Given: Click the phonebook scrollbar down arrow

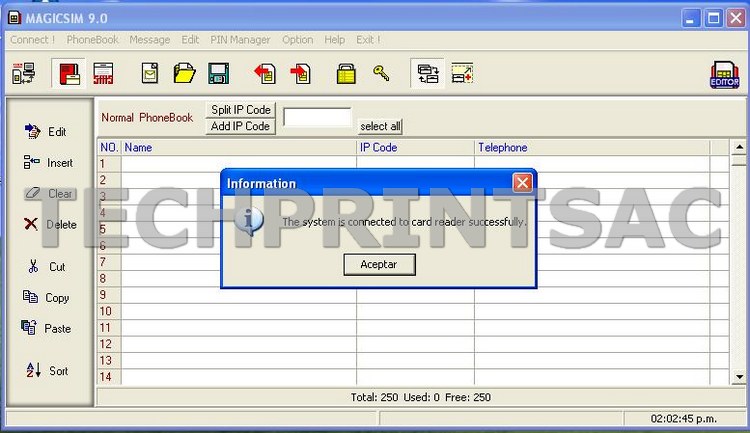Looking at the screenshot, I should (x=739, y=377).
